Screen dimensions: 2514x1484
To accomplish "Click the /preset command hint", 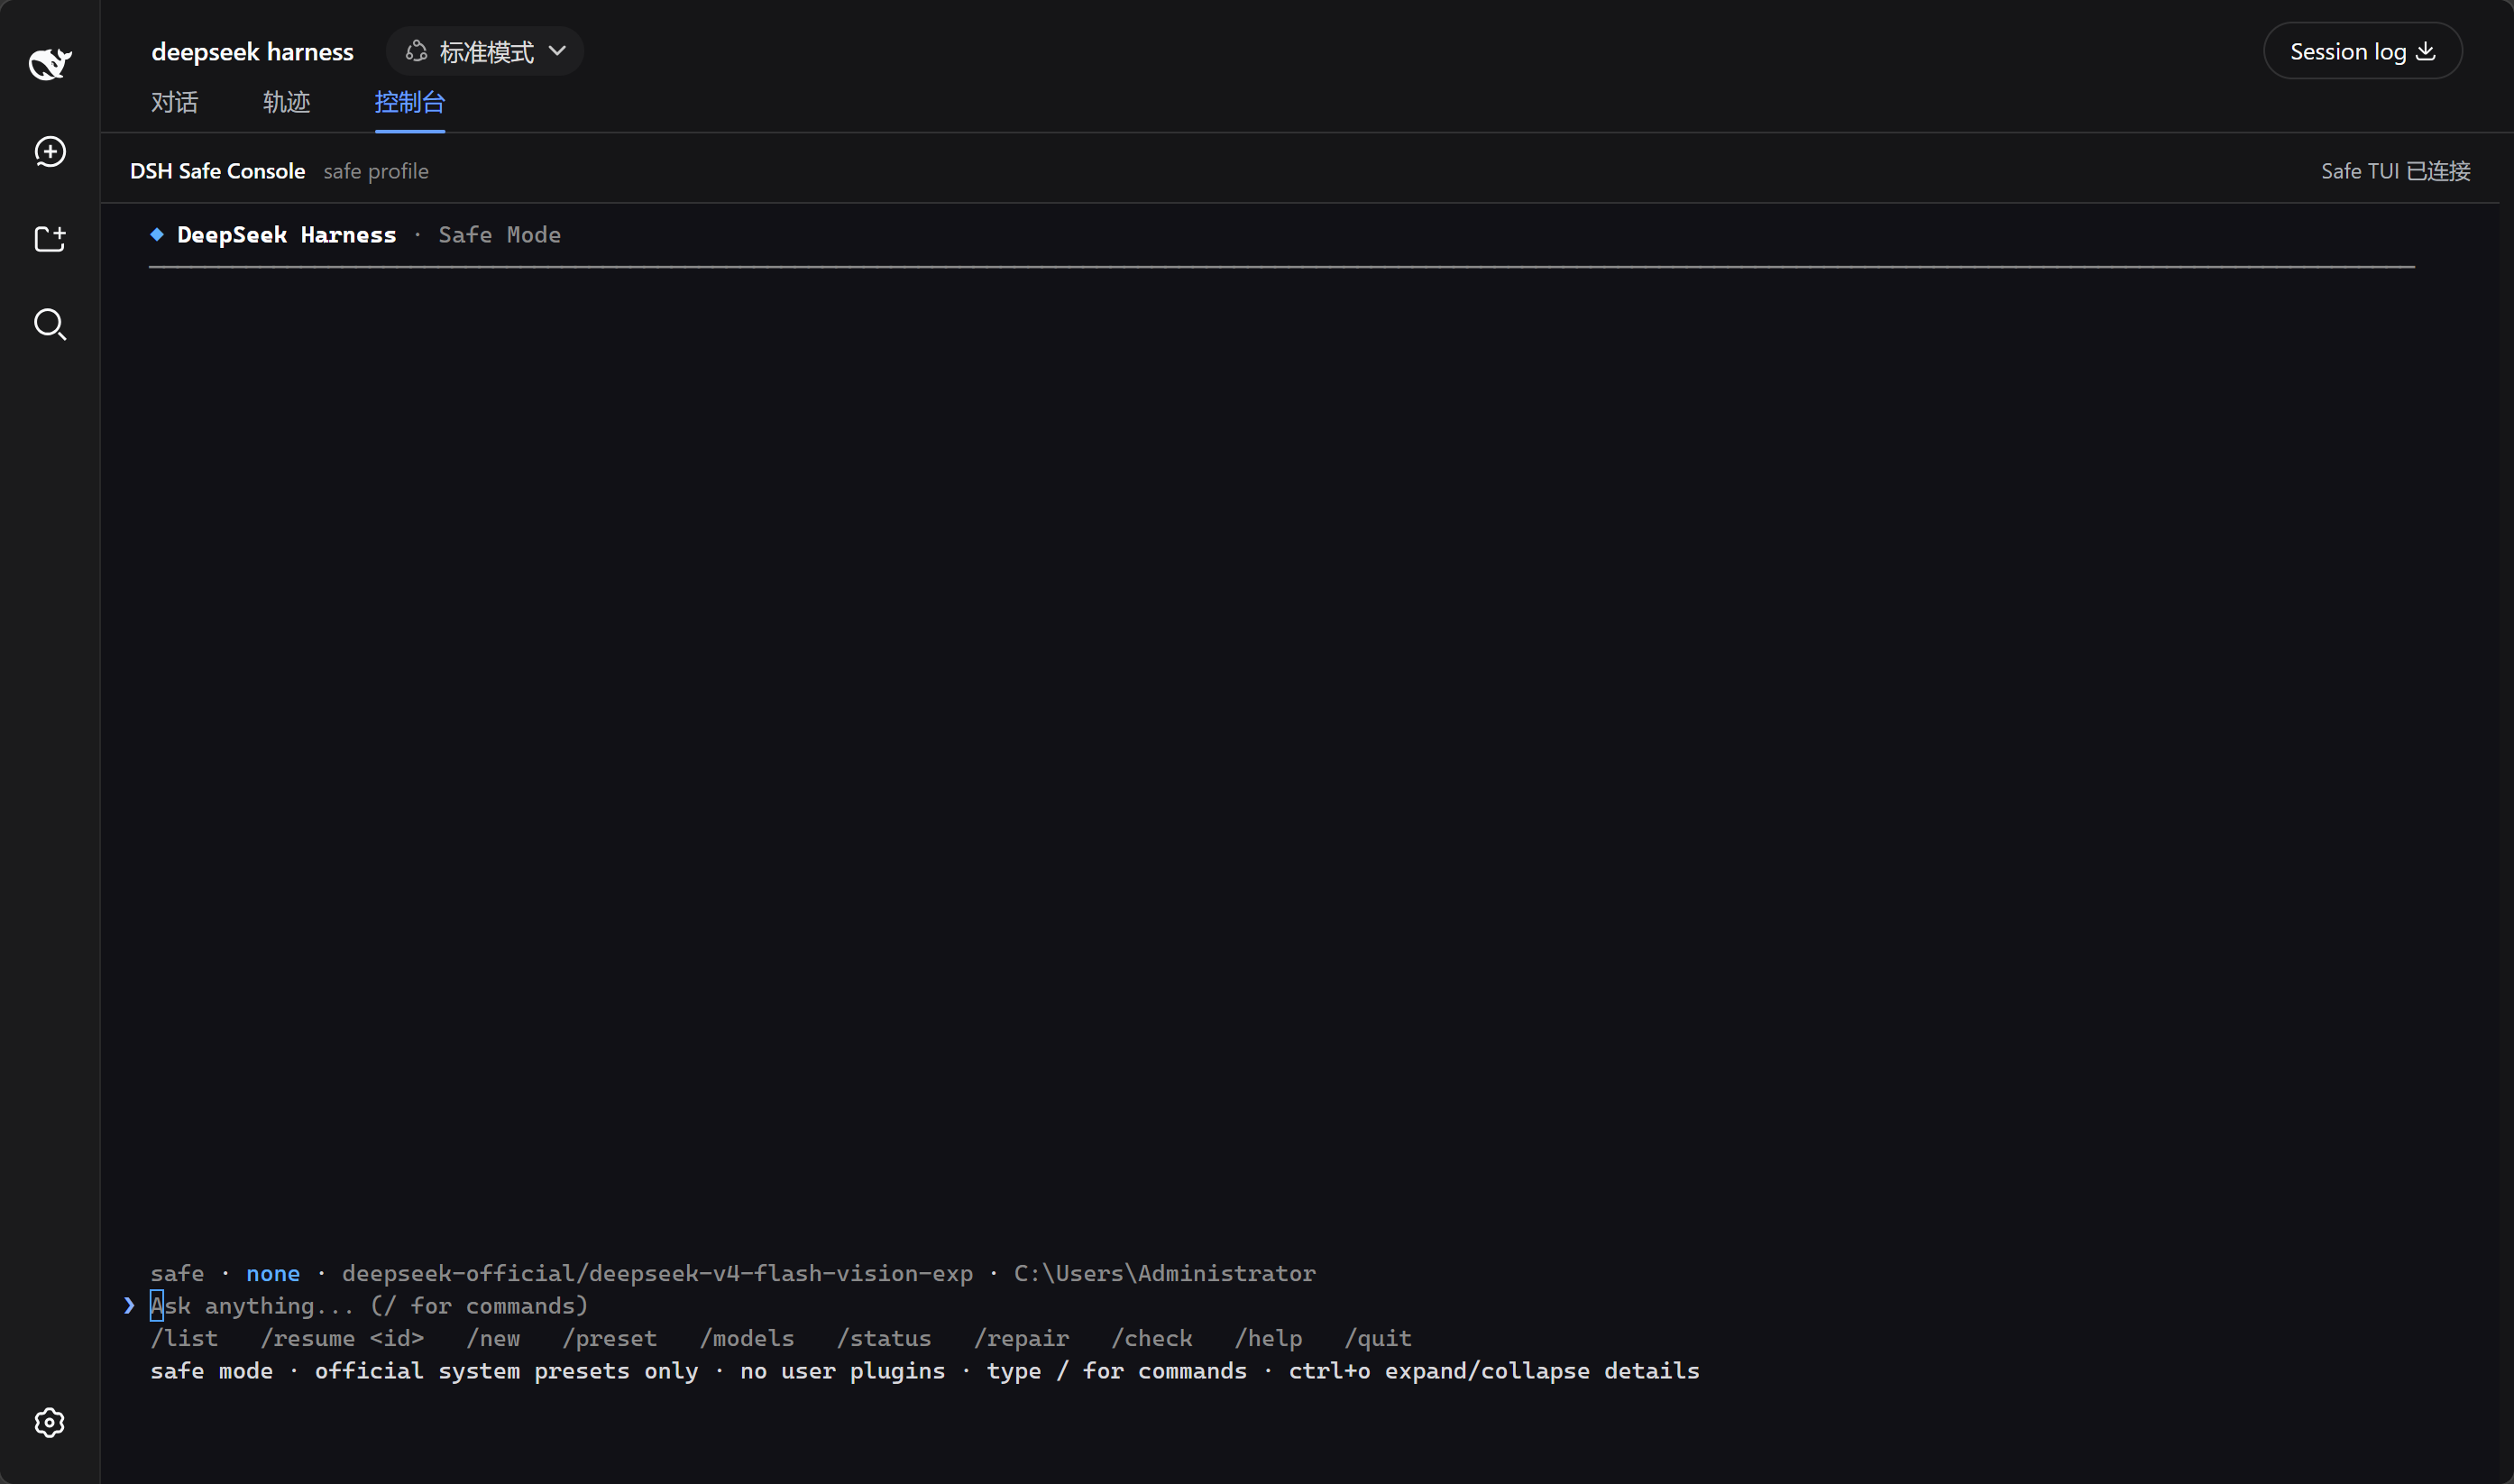I will 610,1338.
